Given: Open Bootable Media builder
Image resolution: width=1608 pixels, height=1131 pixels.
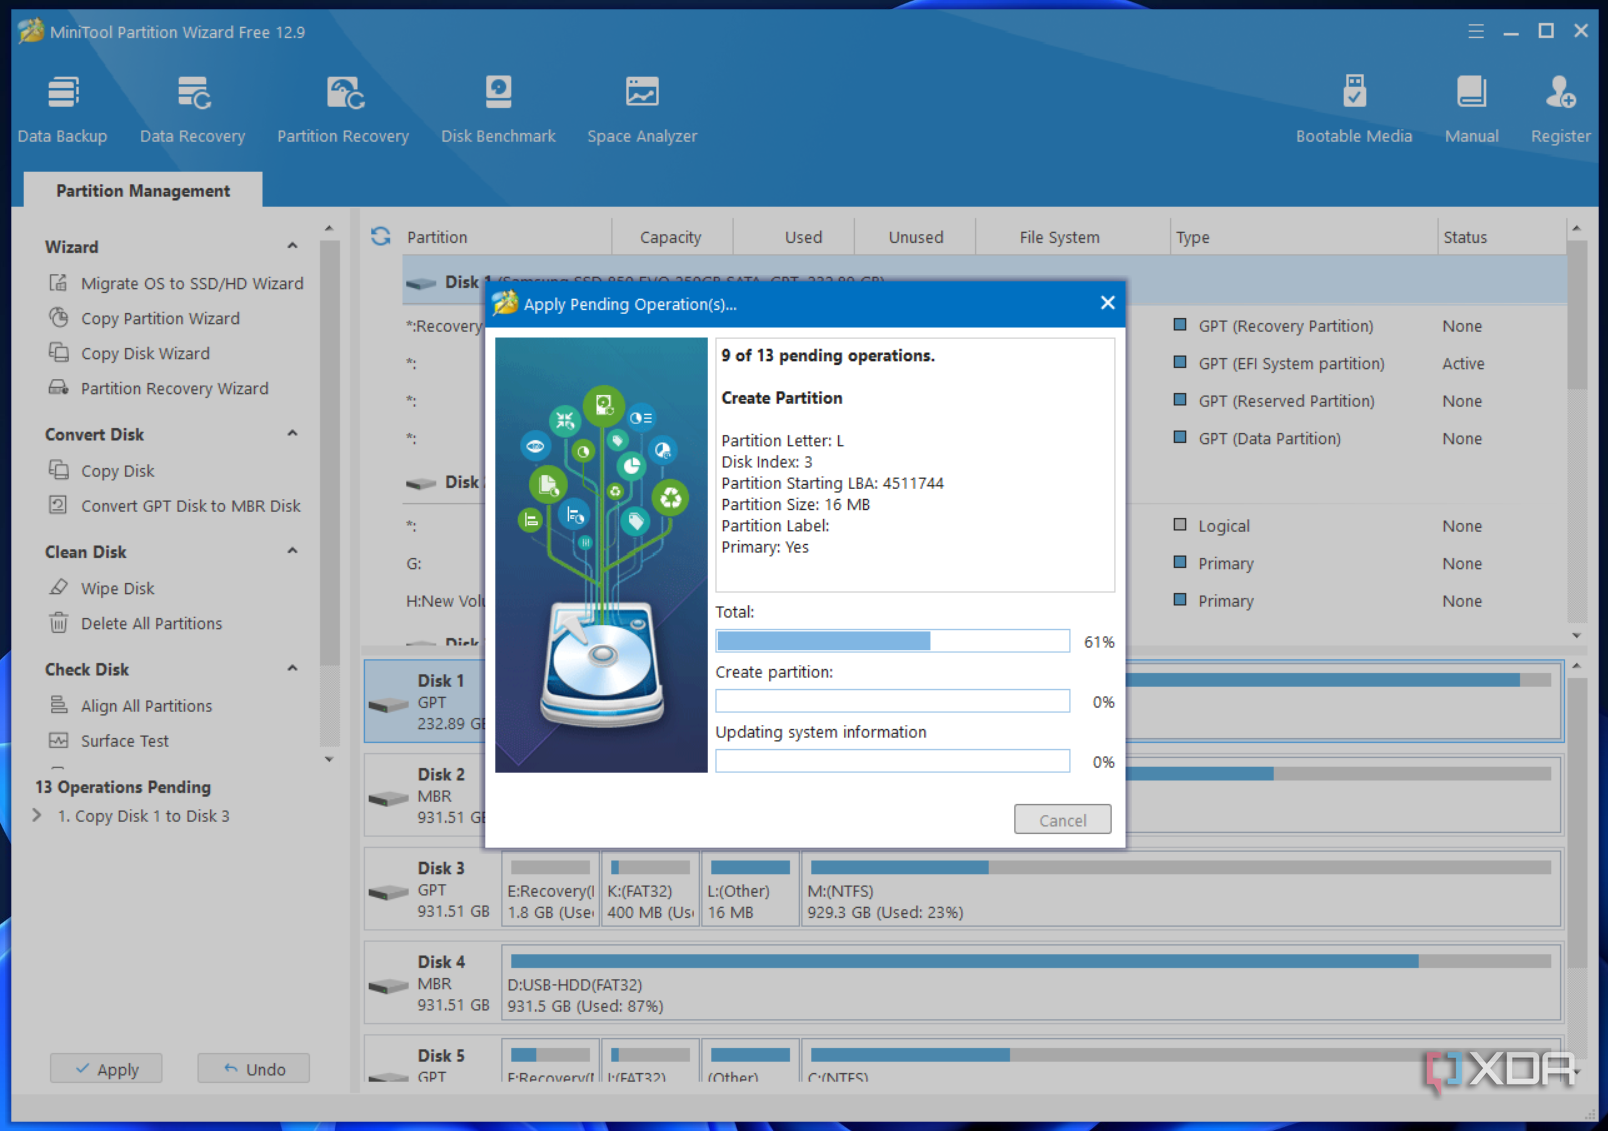Looking at the screenshot, I should tap(1354, 110).
